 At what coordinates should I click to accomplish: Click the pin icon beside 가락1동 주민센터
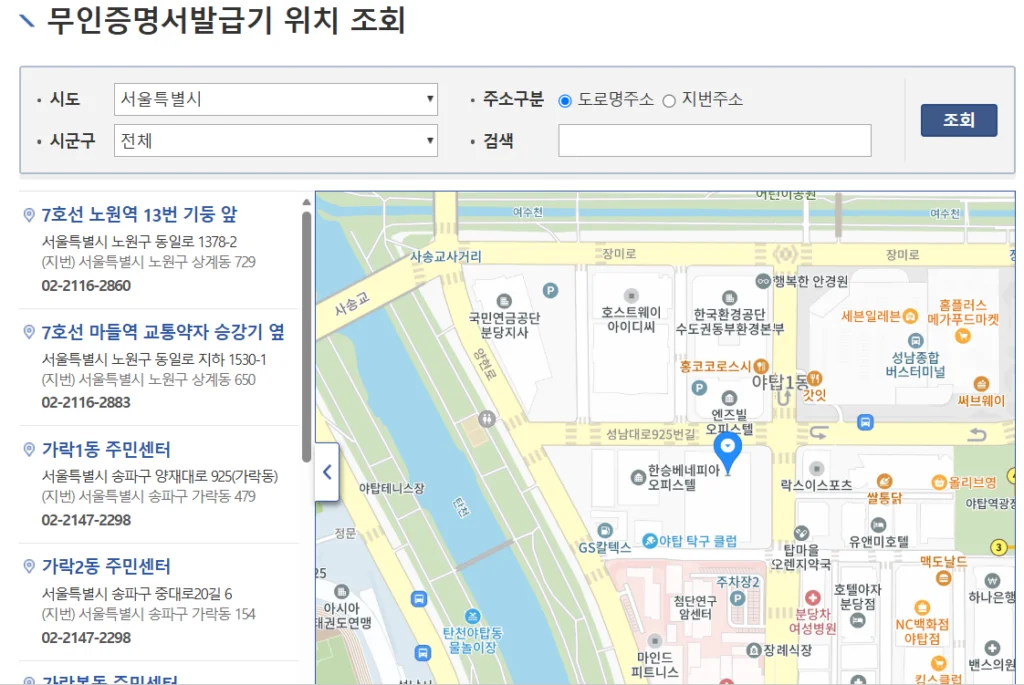(x=29, y=449)
